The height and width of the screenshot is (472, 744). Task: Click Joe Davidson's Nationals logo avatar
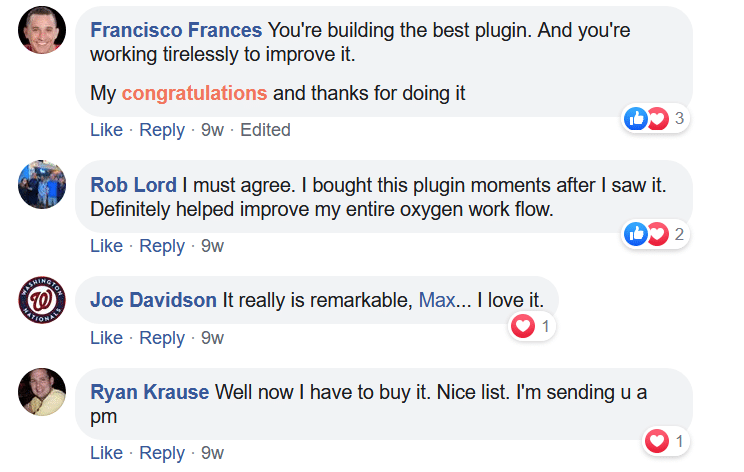pyautogui.click(x=43, y=300)
